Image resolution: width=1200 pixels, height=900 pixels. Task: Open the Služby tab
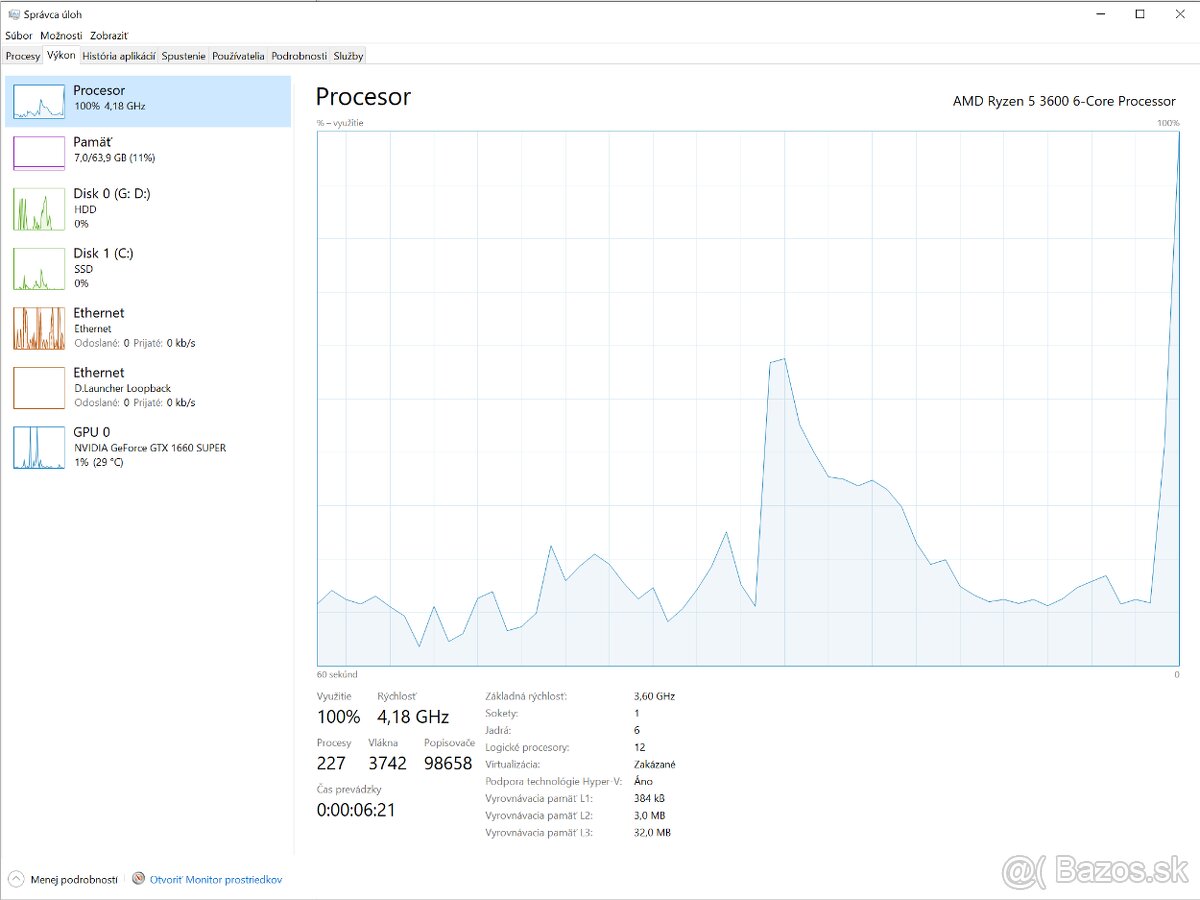[x=349, y=56]
